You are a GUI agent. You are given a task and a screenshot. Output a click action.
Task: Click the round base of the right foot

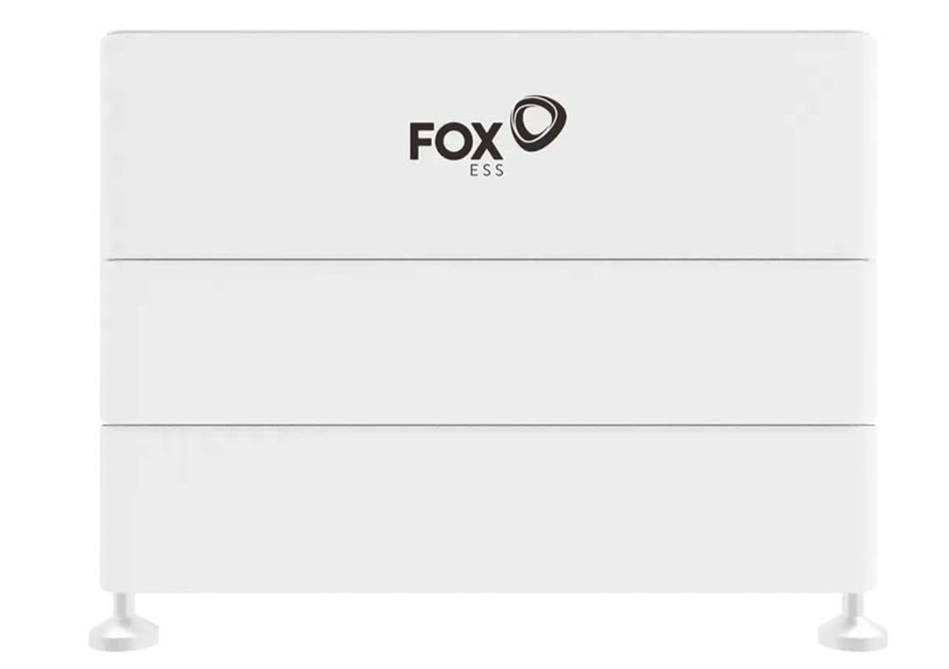(853, 634)
